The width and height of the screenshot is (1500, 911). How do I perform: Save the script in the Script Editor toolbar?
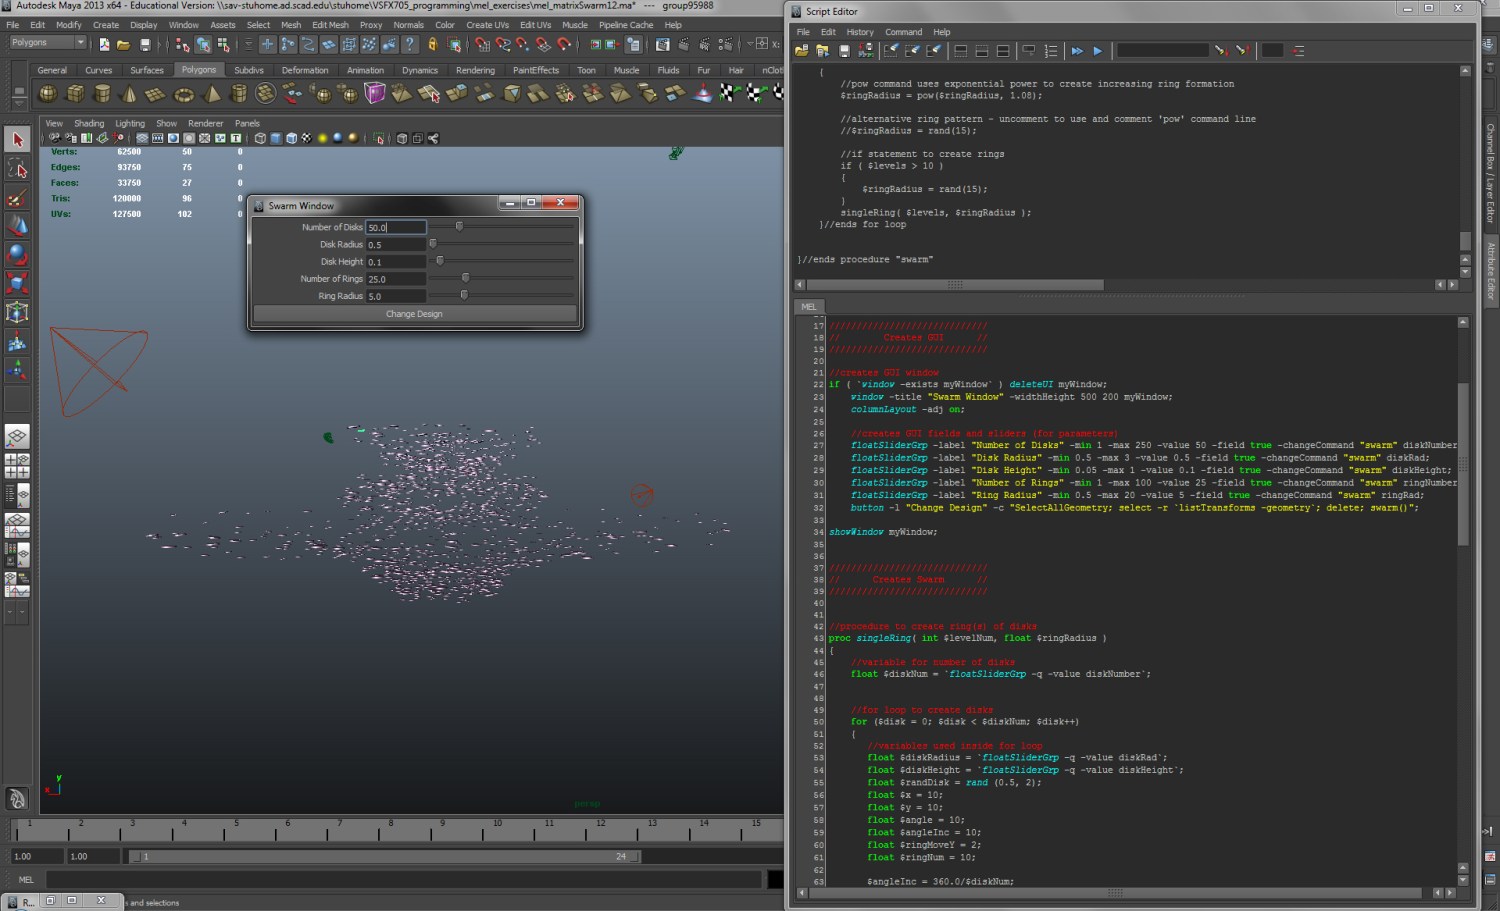coord(844,50)
